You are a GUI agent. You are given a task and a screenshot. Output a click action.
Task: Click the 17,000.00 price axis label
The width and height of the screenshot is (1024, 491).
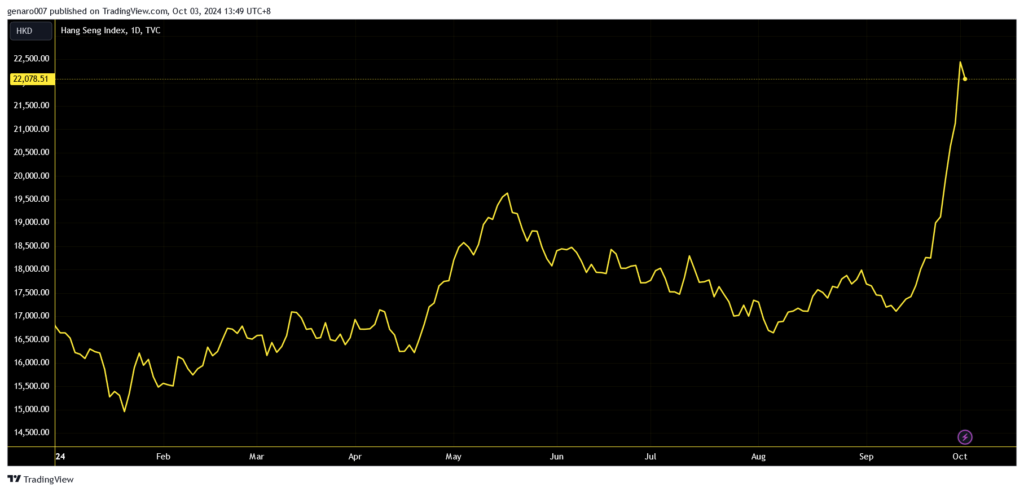(x=30, y=316)
